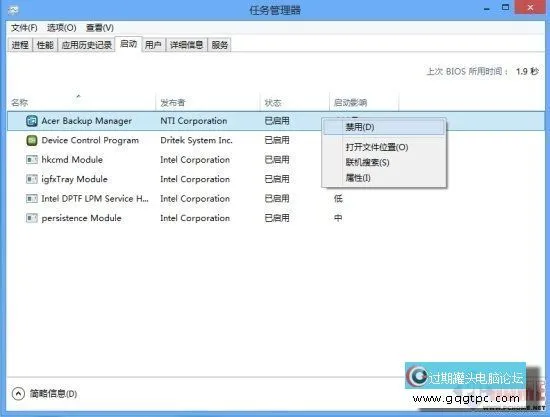Click the Task Manager title bar icon
Image resolution: width=550 pixels, height=417 pixels.
click(14, 10)
